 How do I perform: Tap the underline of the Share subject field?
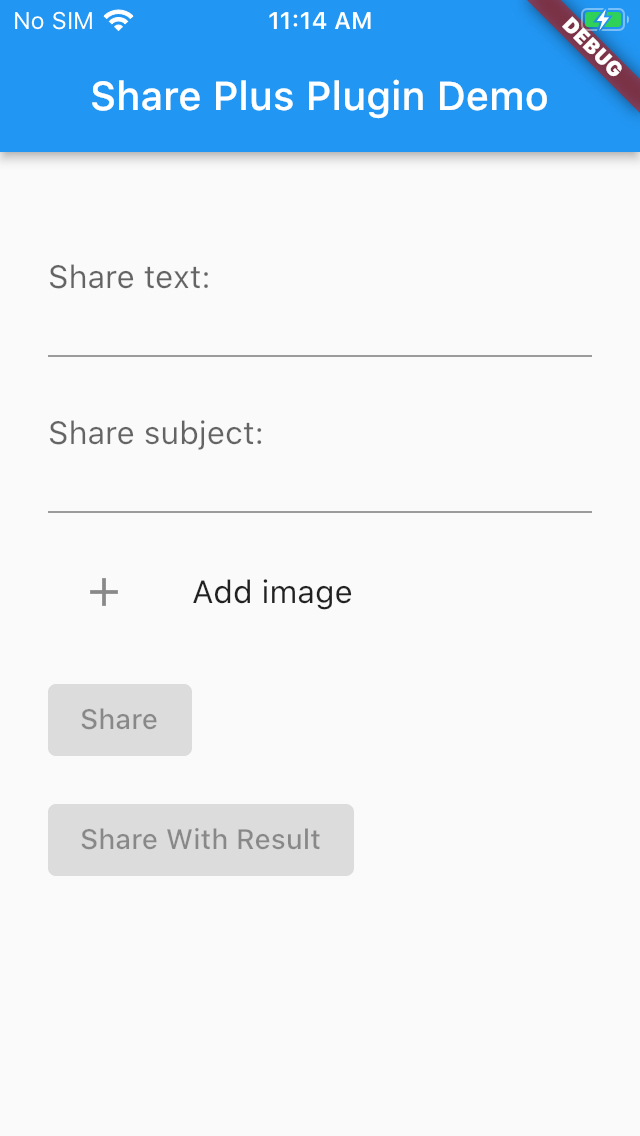[320, 510]
